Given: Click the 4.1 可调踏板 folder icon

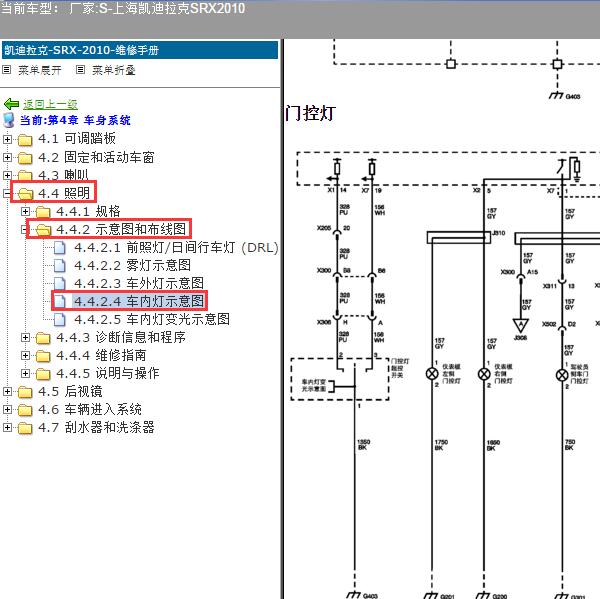Looking at the screenshot, I should [25, 140].
